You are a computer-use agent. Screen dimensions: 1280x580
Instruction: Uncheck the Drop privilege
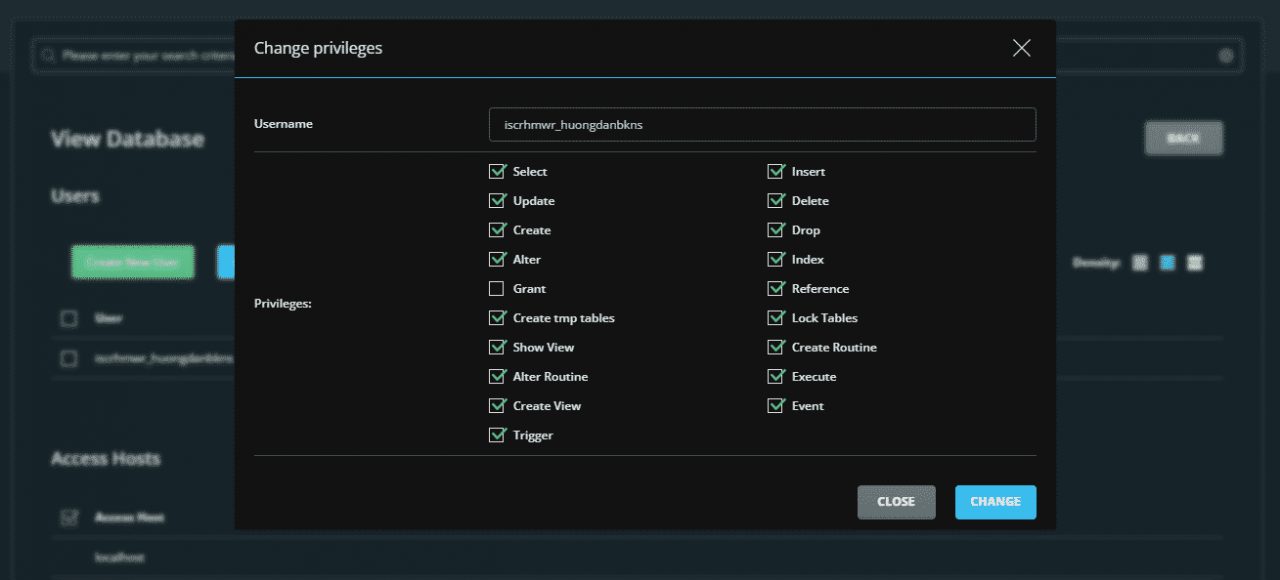[x=776, y=230]
